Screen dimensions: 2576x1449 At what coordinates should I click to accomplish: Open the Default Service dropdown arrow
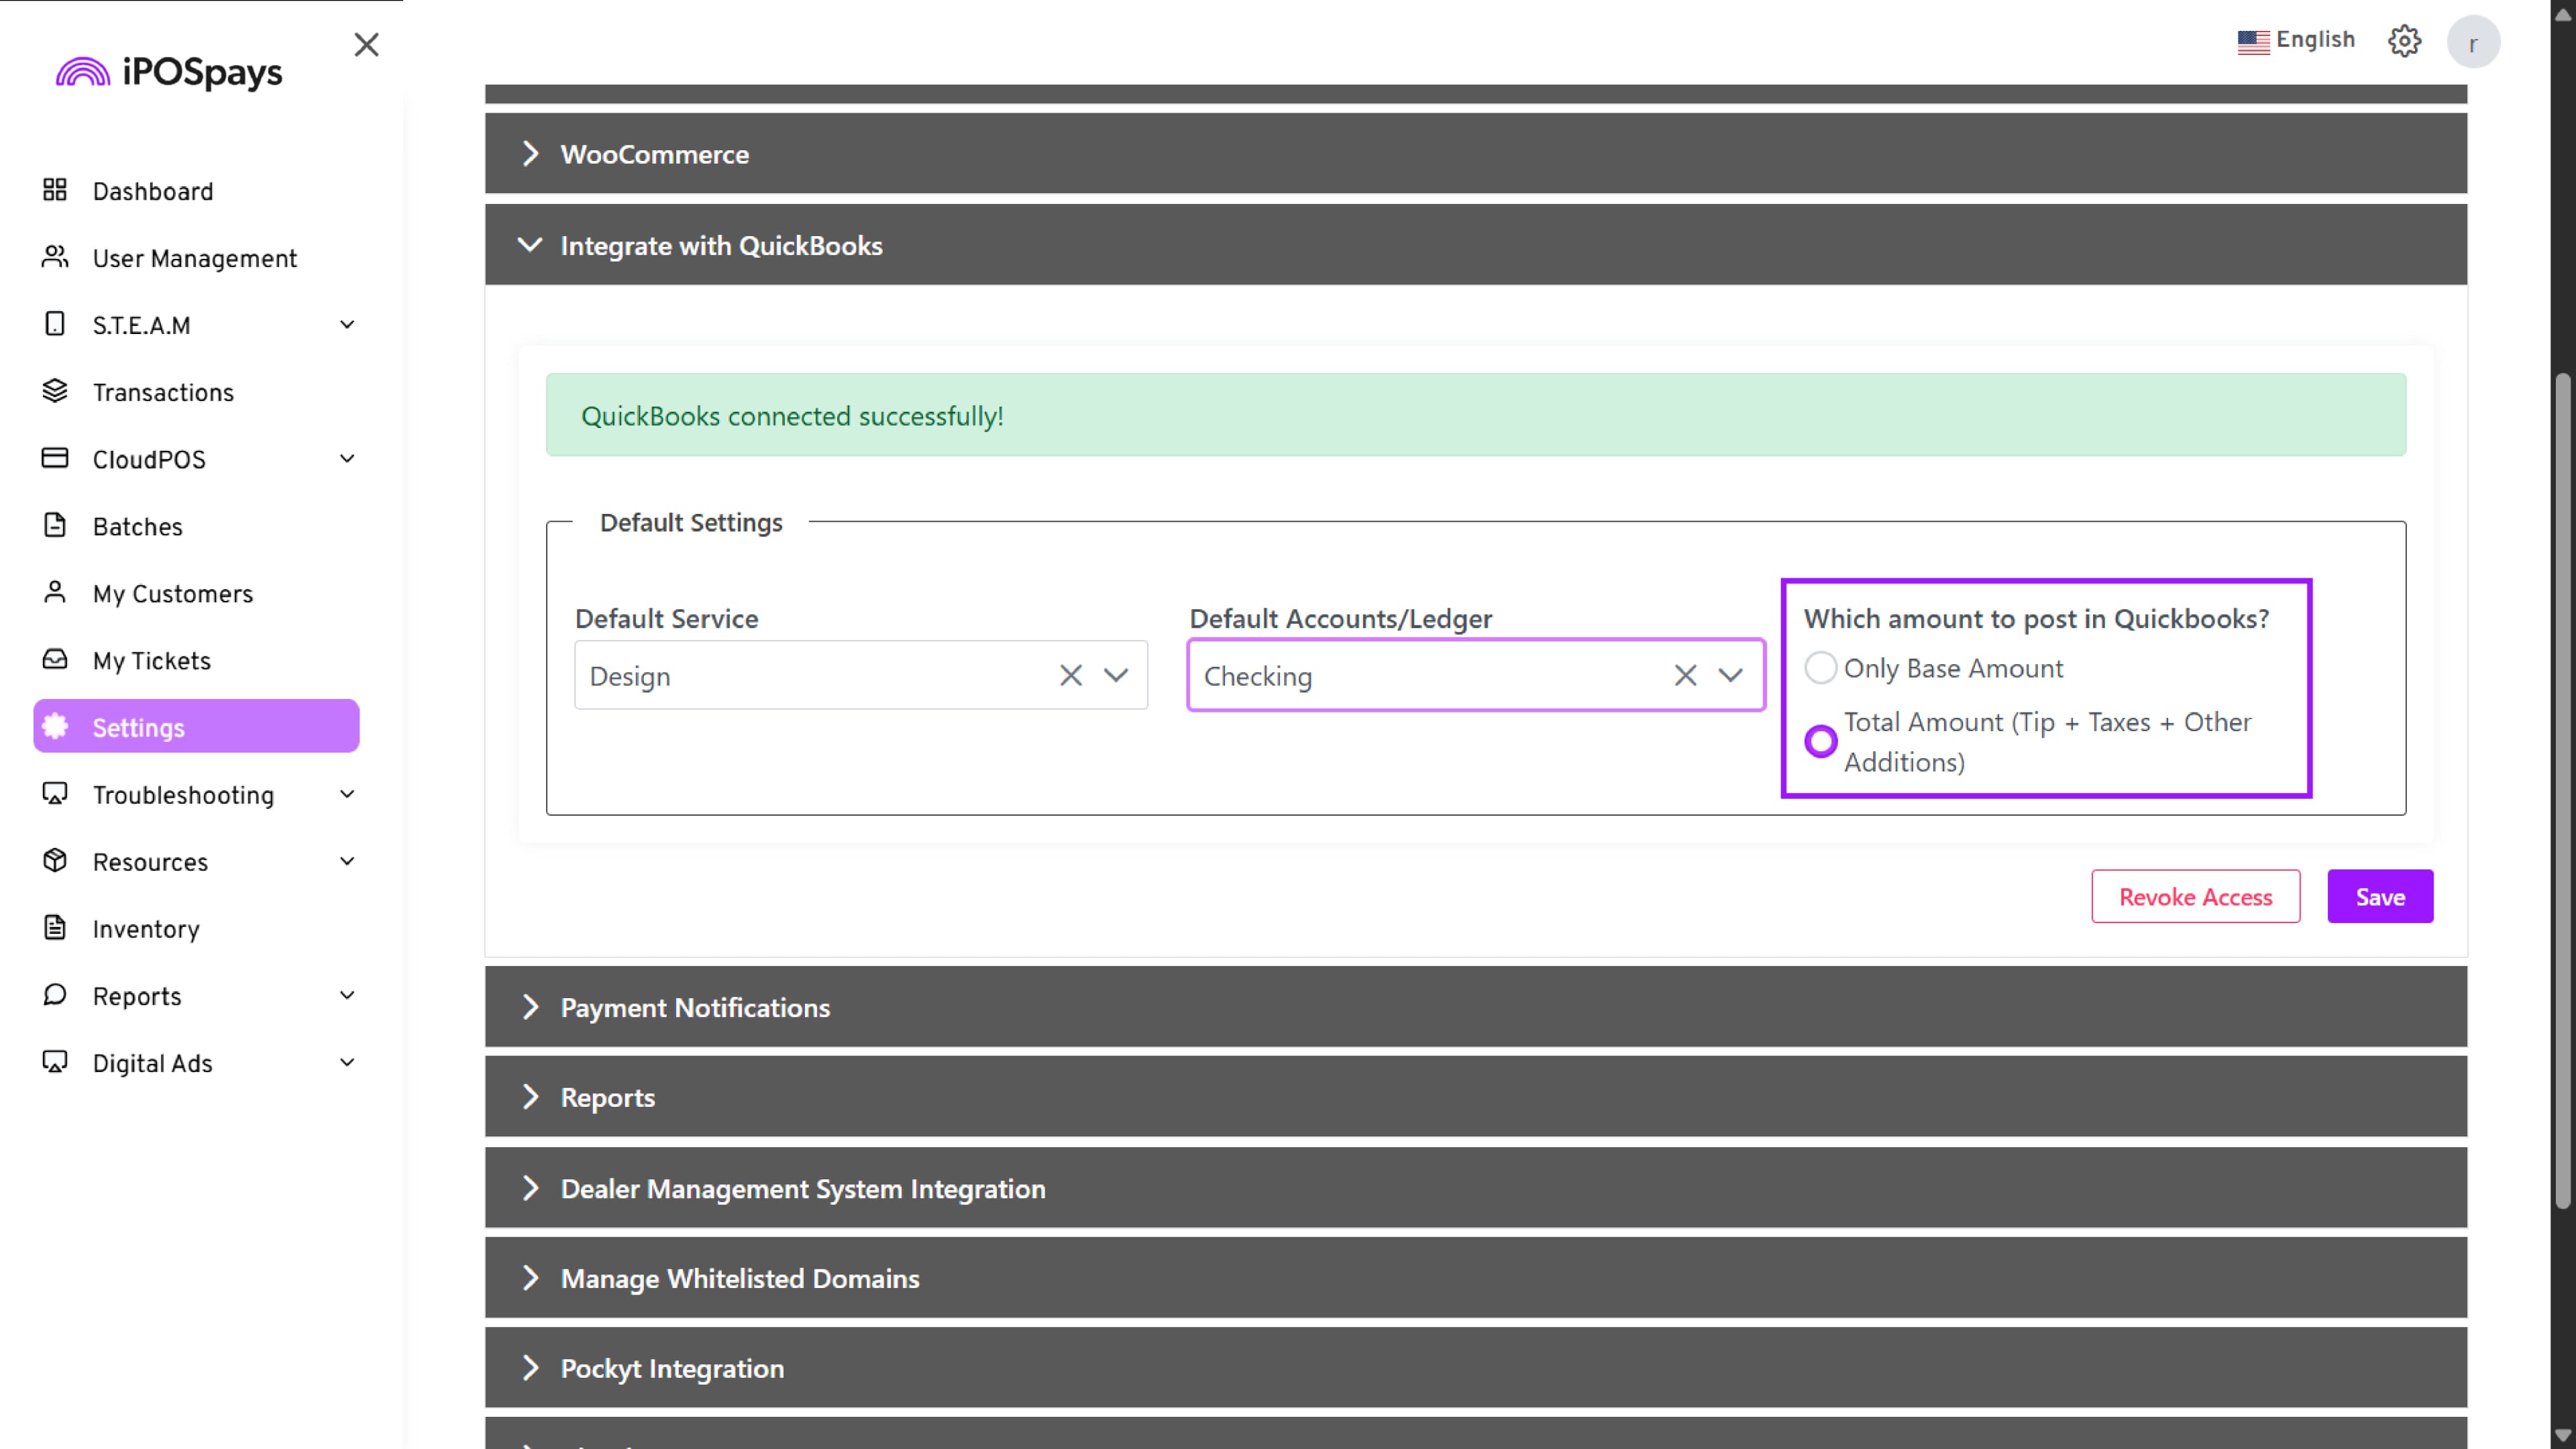(1116, 676)
